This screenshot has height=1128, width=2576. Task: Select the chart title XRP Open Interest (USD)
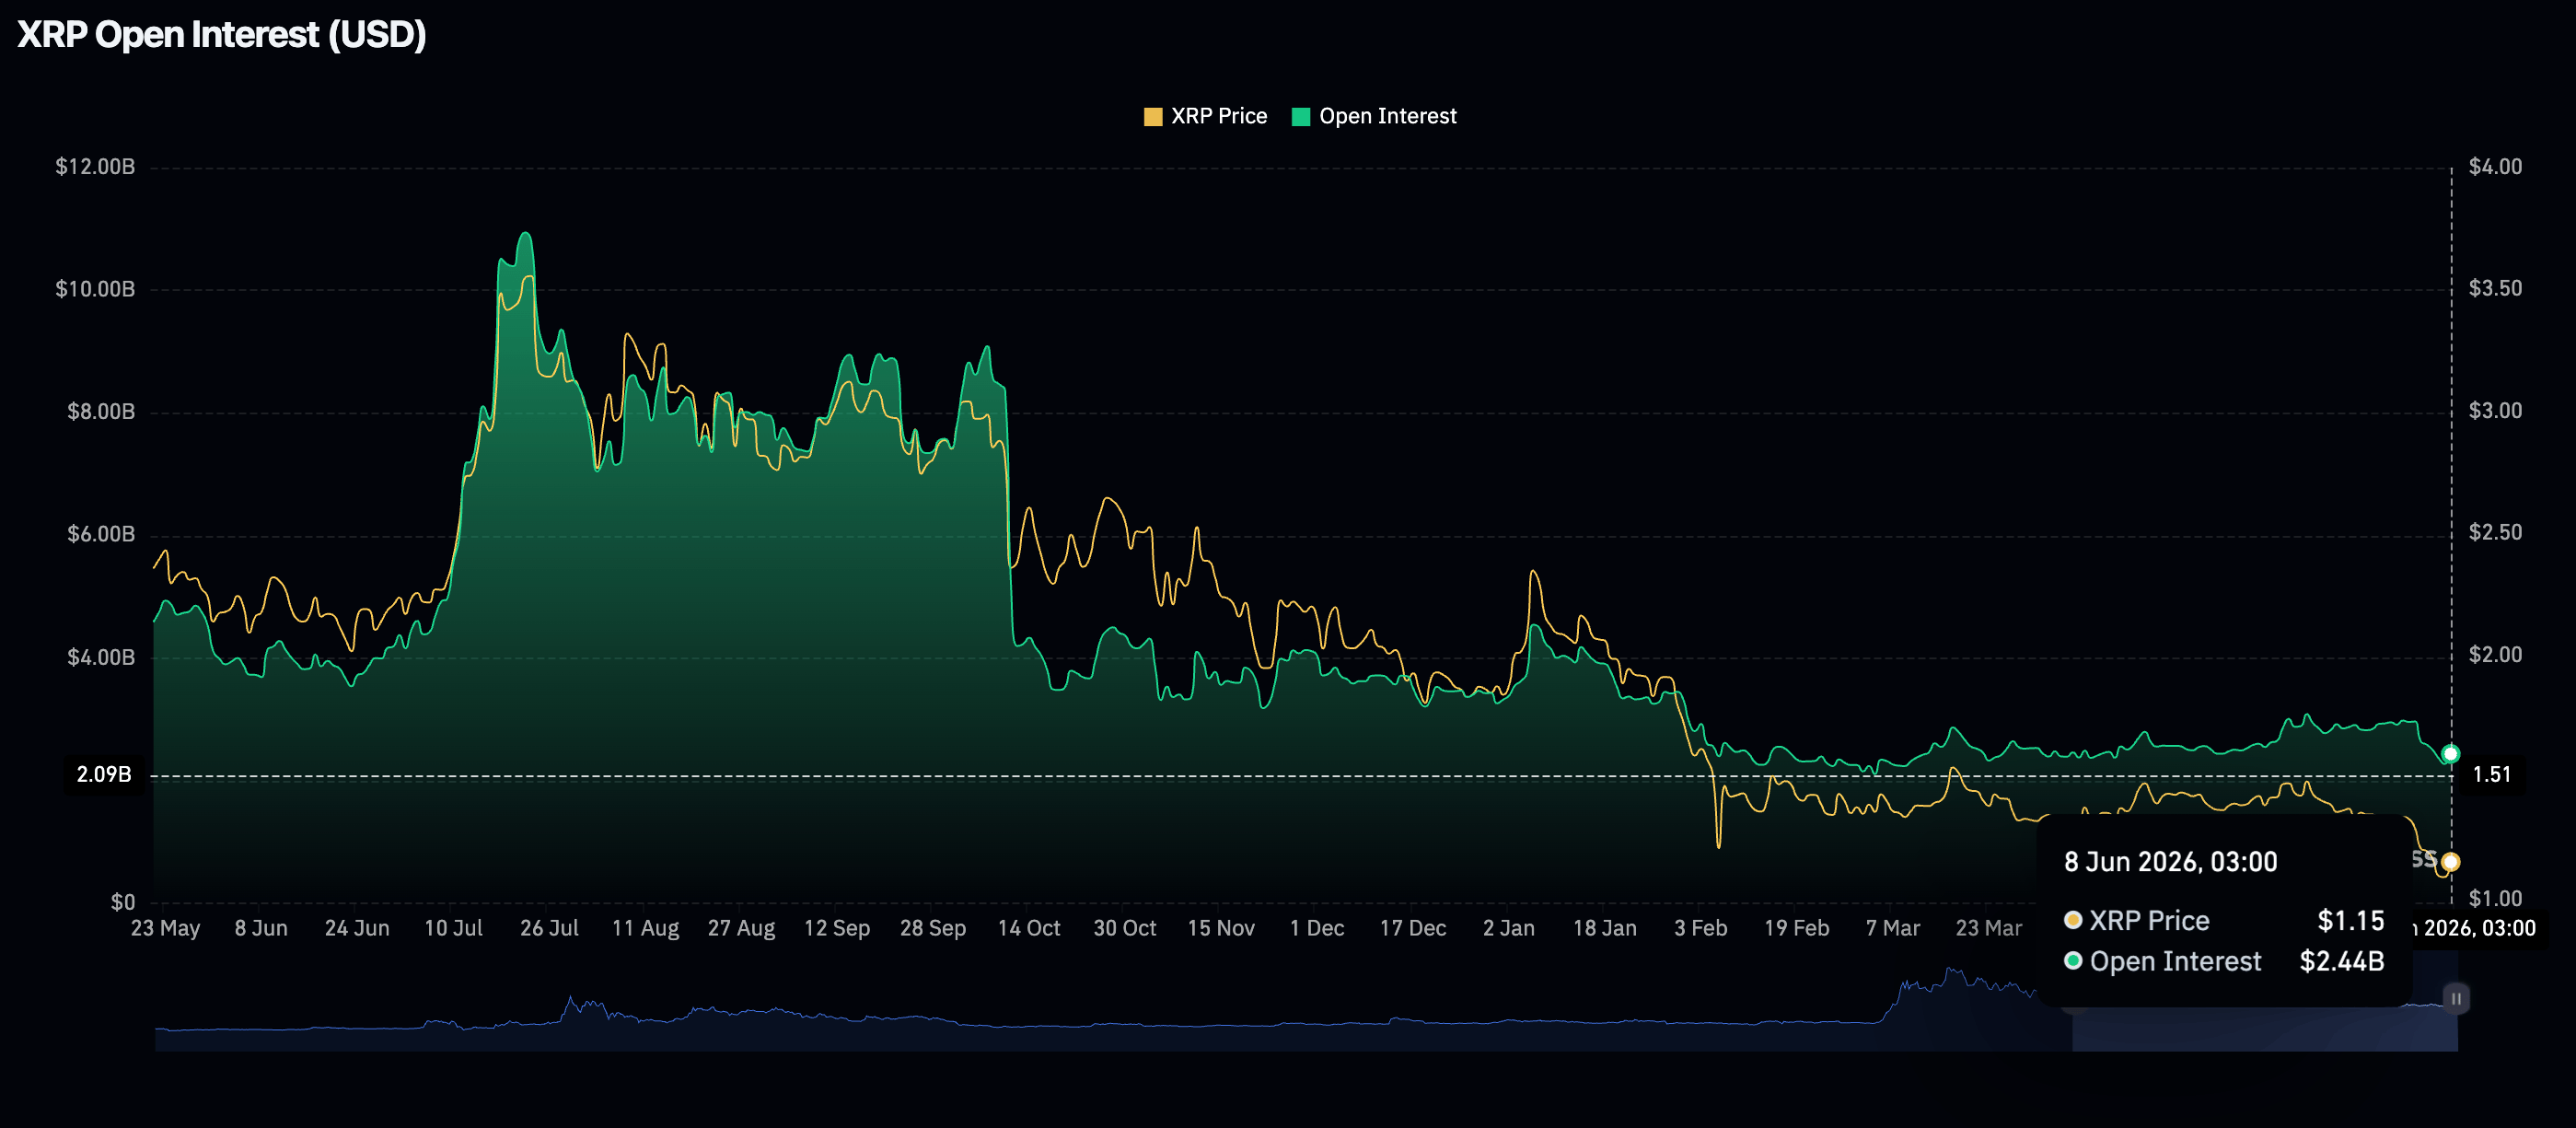tap(222, 35)
